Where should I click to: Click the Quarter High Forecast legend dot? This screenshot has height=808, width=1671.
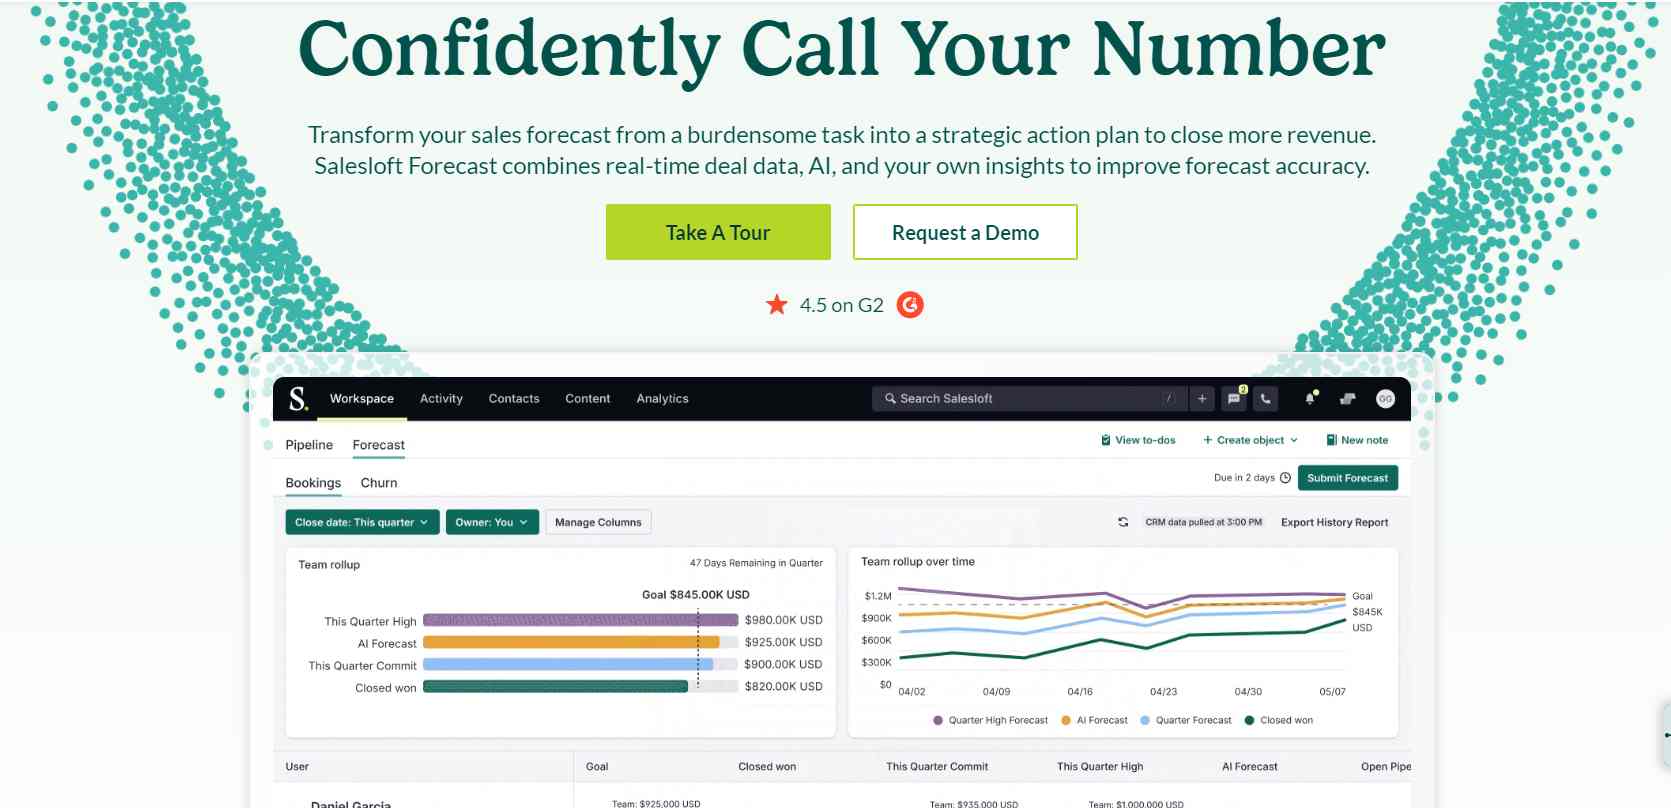coord(938,720)
